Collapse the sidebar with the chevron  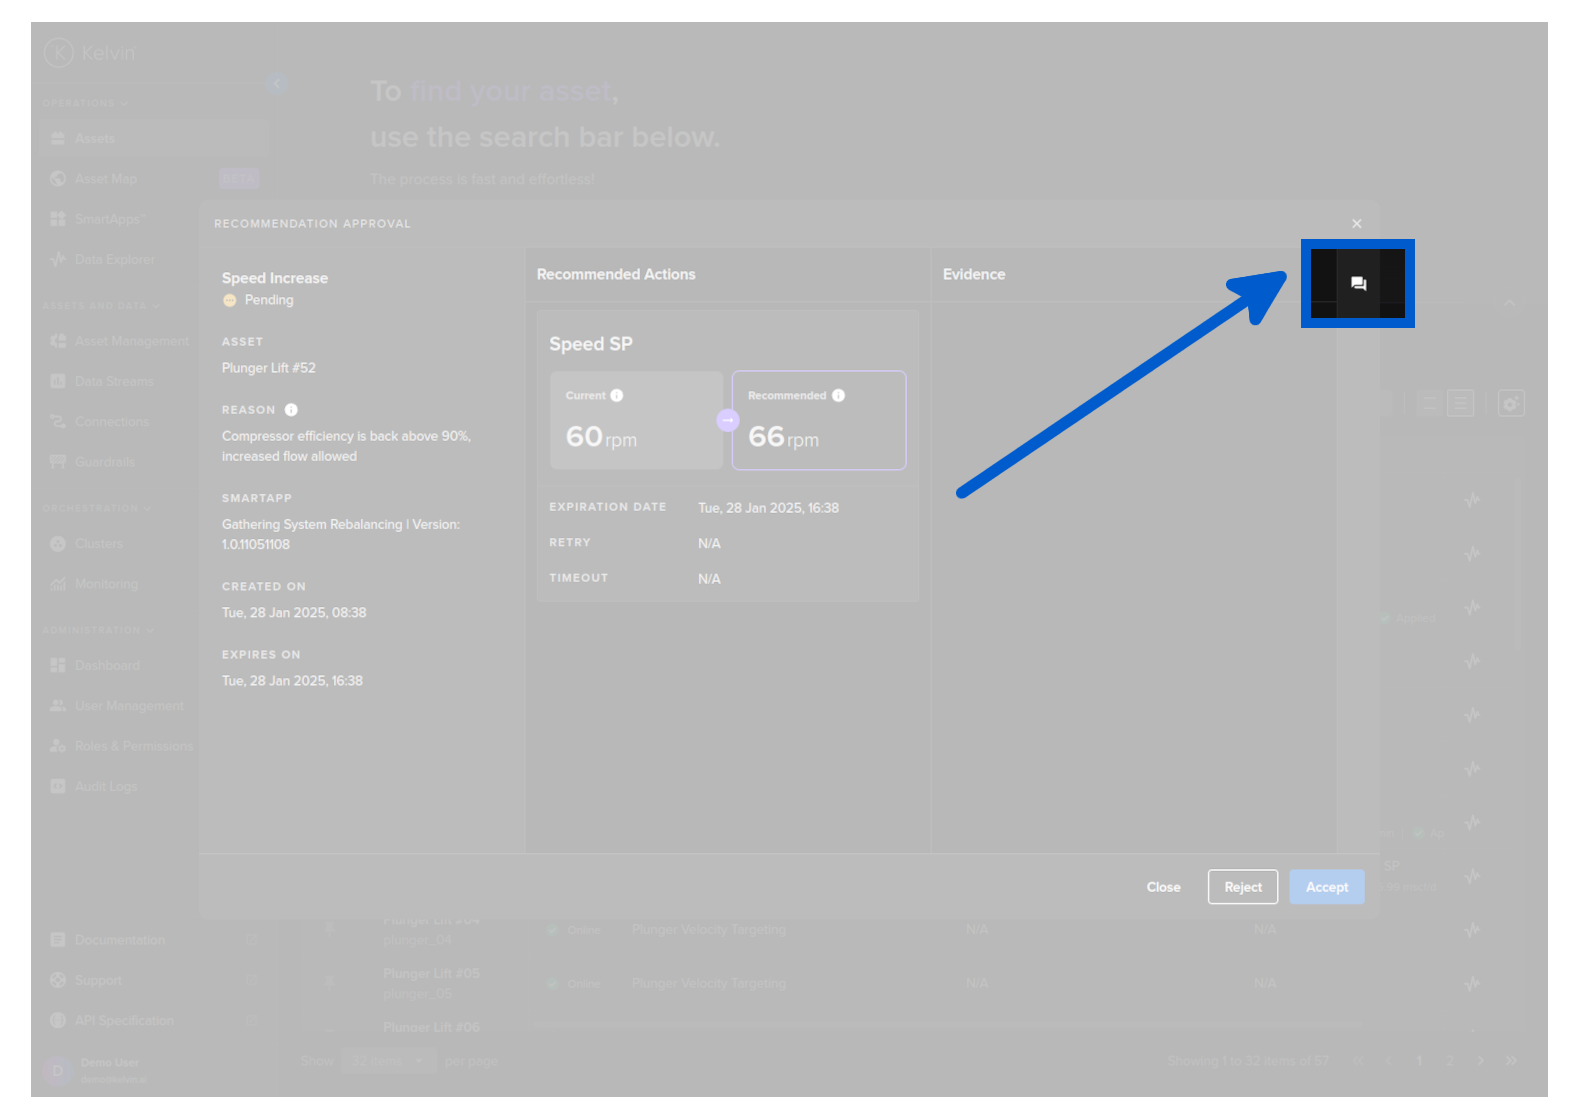point(277,84)
